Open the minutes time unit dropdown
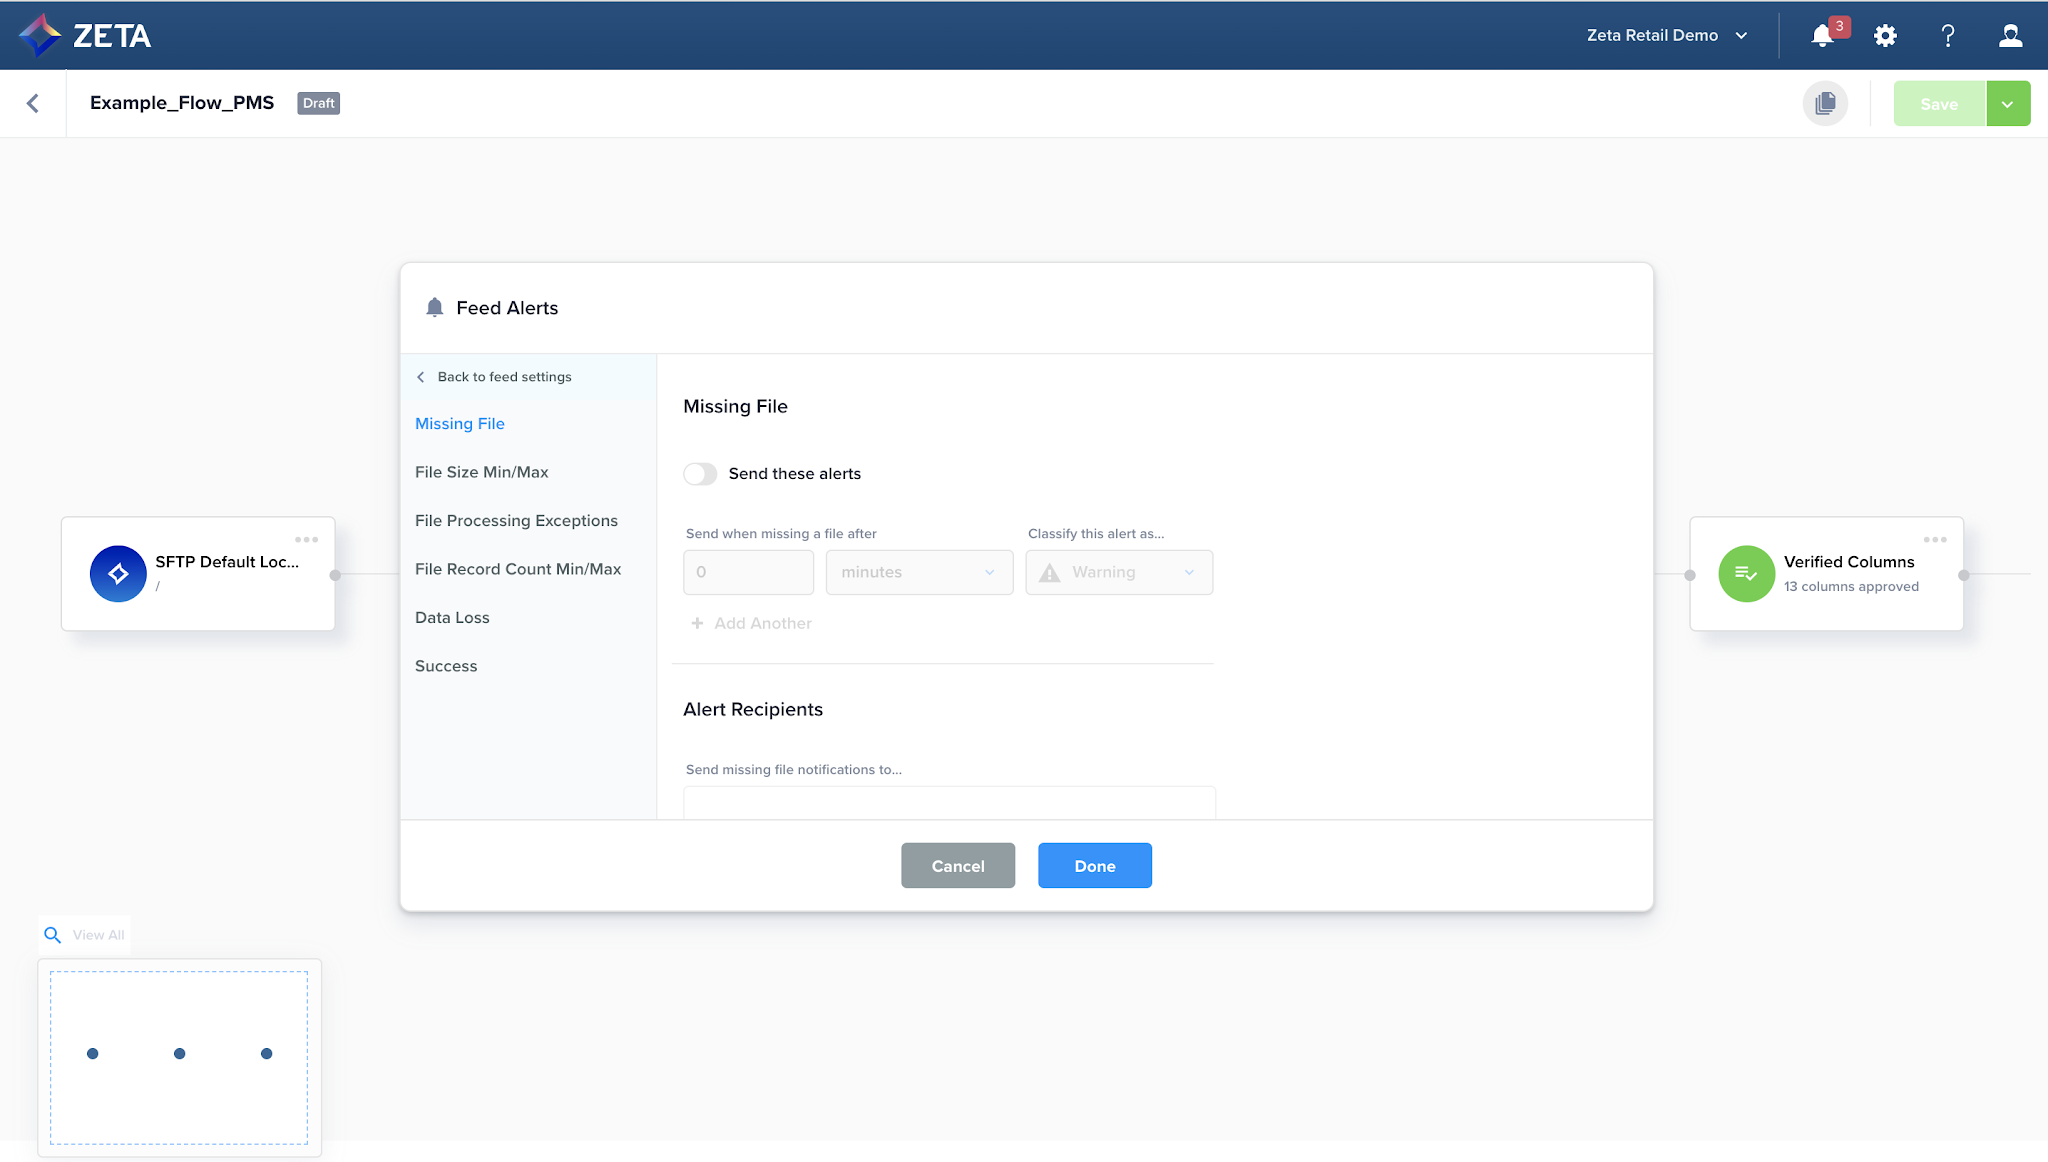This screenshot has height=1162, width=2048. [x=918, y=572]
